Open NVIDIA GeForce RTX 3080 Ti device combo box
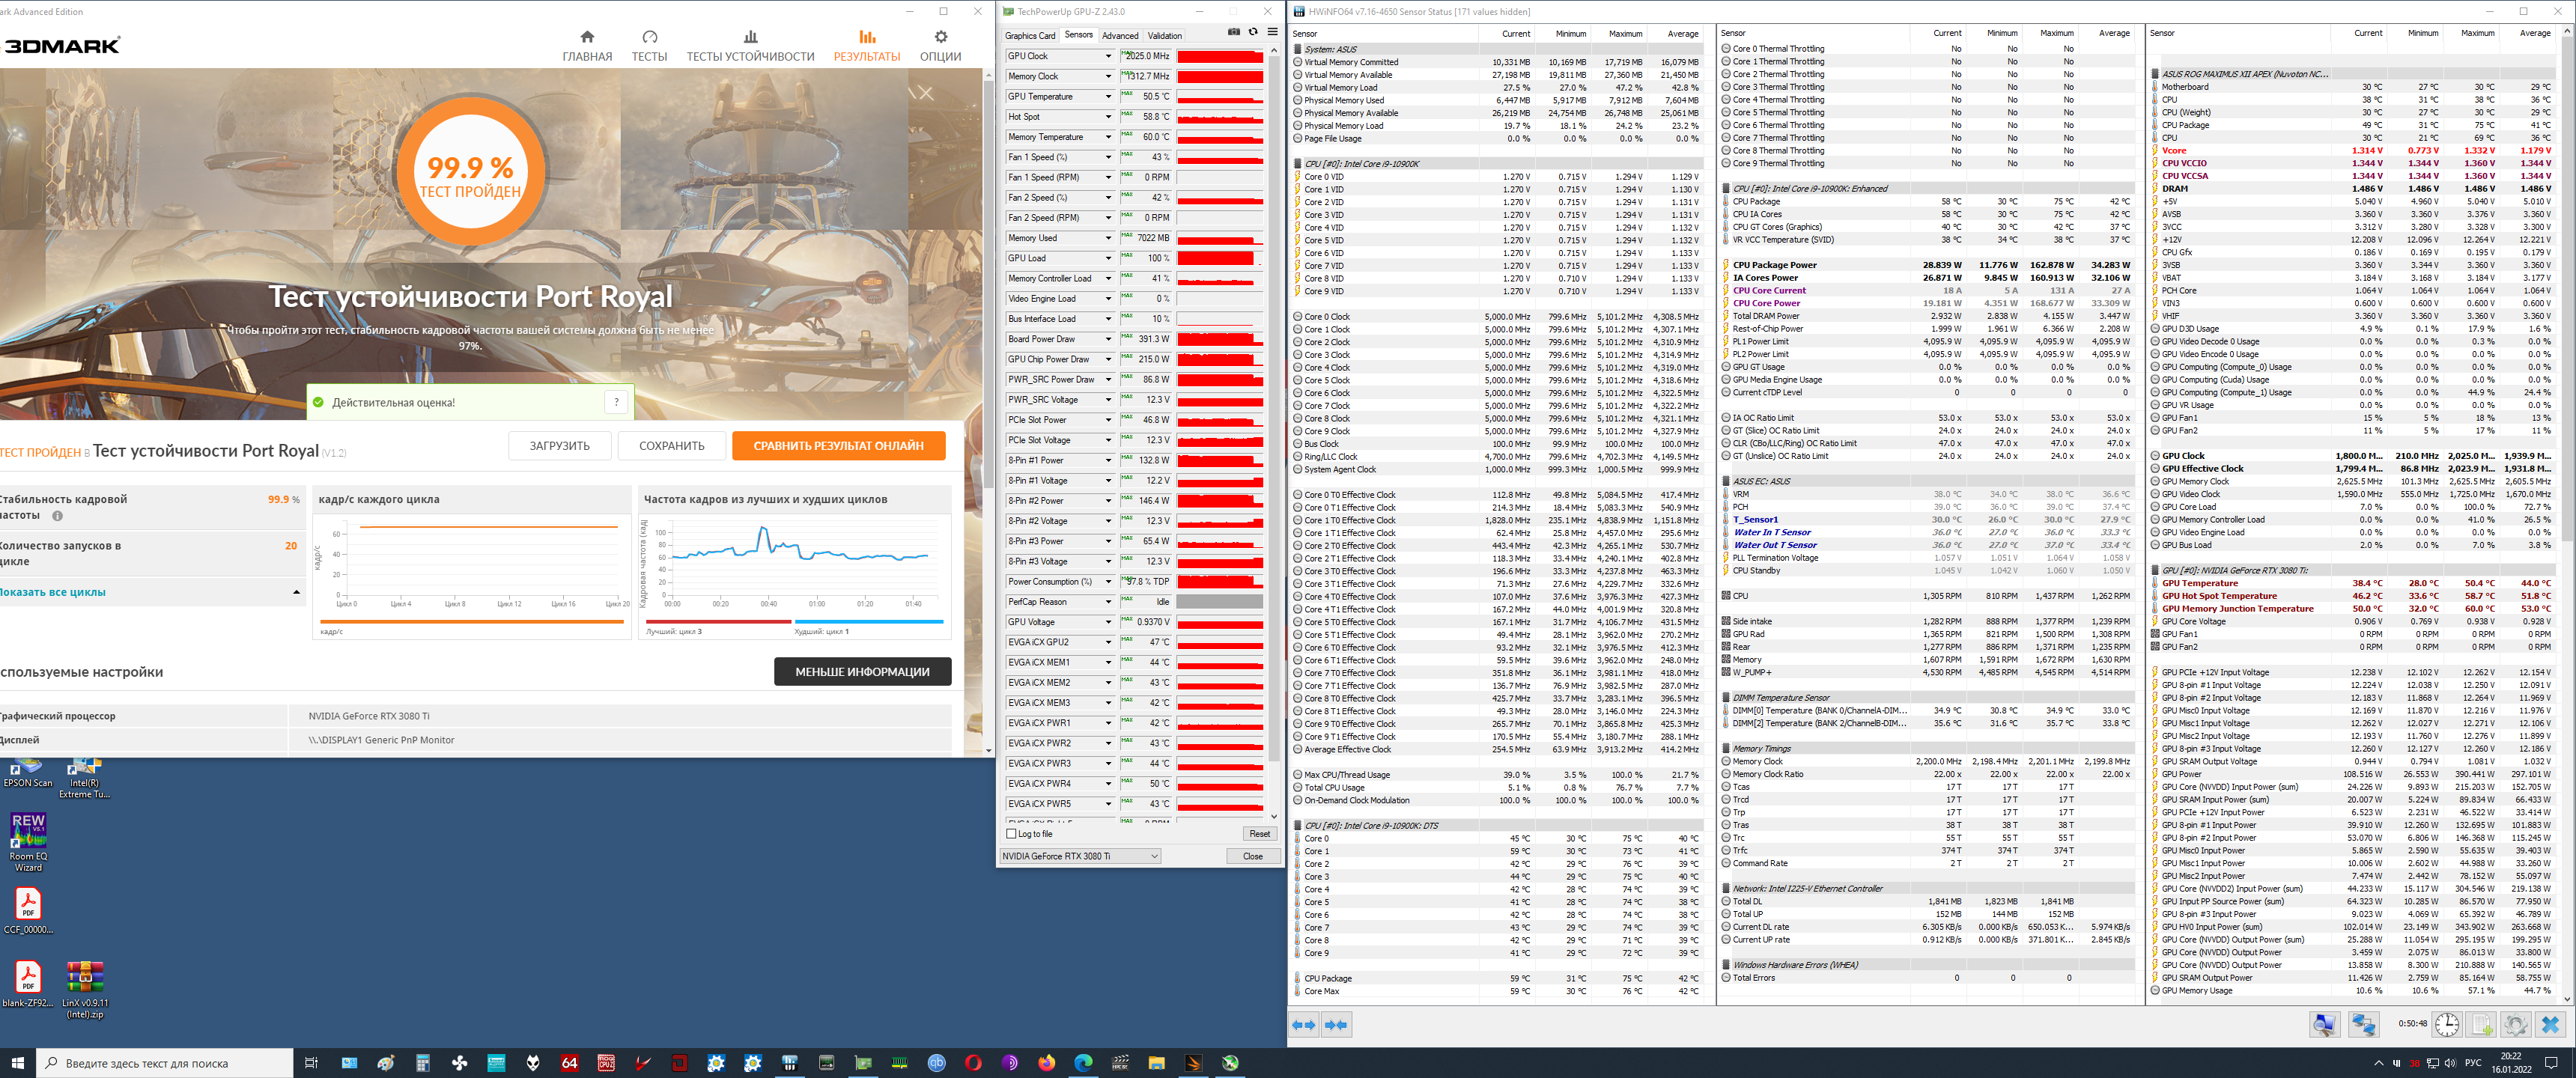 coord(1080,856)
